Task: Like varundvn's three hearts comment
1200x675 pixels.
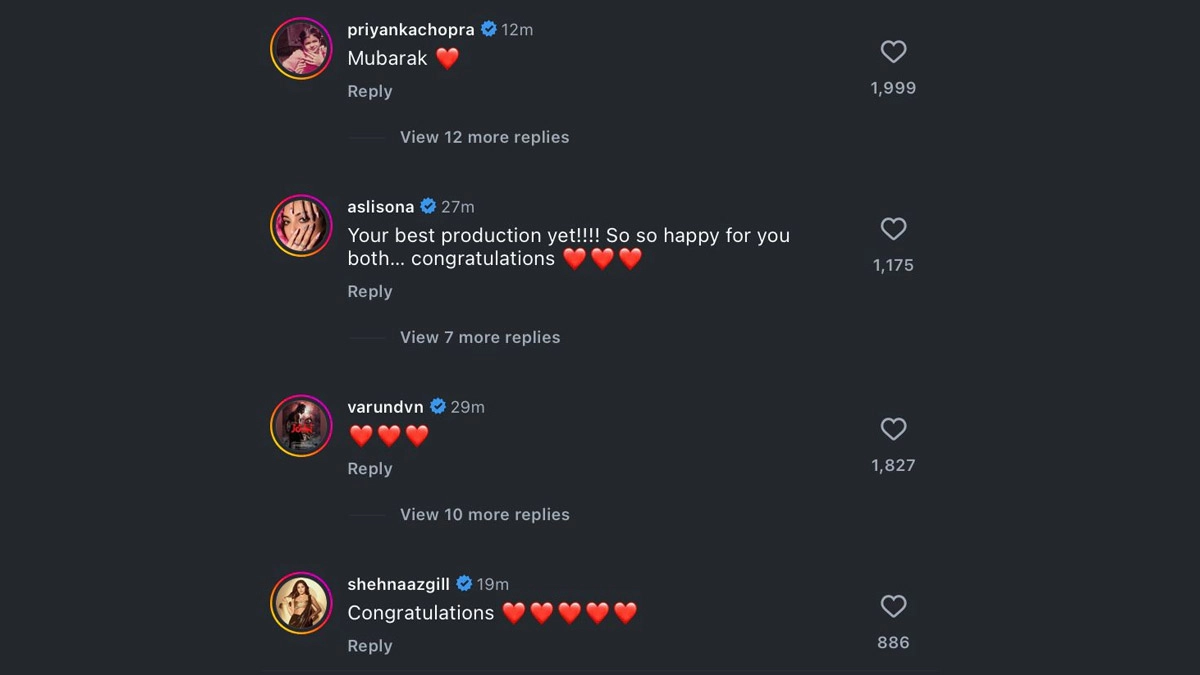Action: point(893,429)
